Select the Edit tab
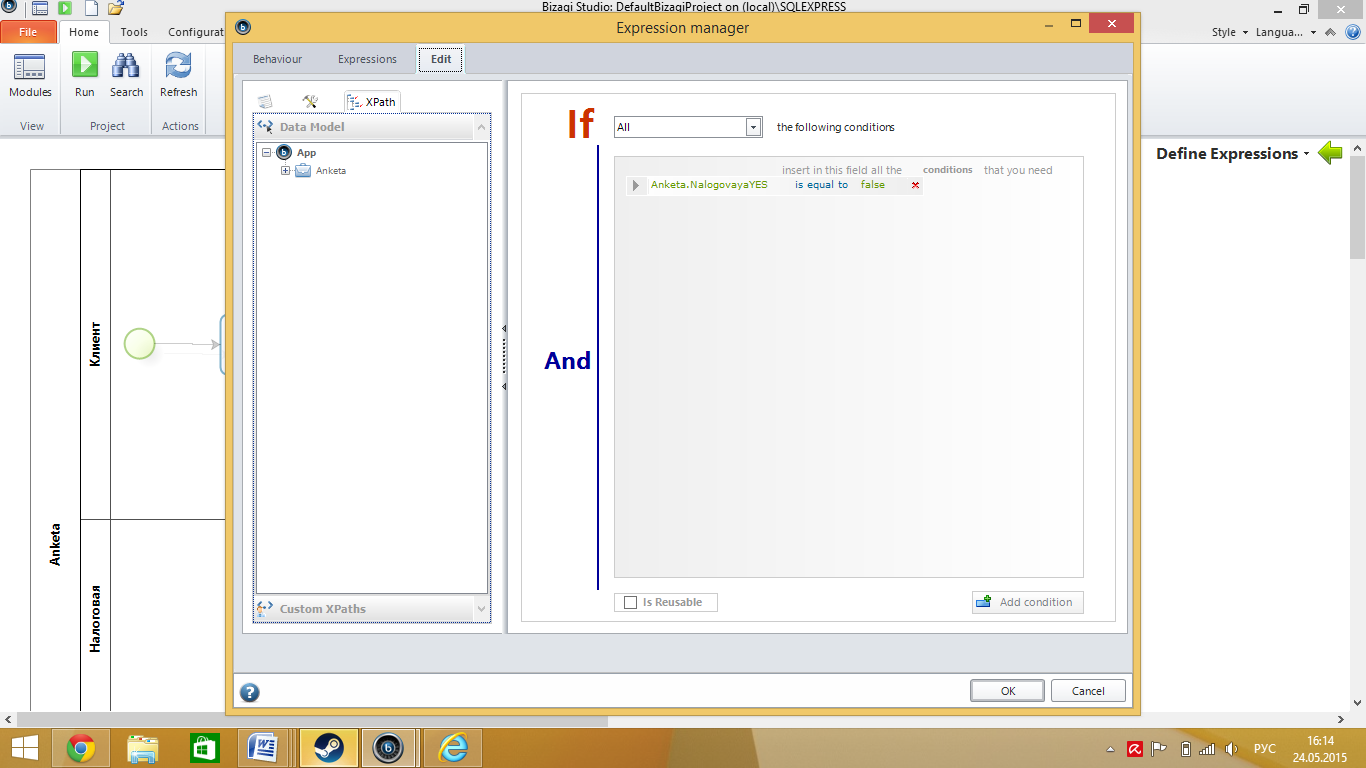Image resolution: width=1366 pixels, height=768 pixels. pyautogui.click(x=441, y=59)
